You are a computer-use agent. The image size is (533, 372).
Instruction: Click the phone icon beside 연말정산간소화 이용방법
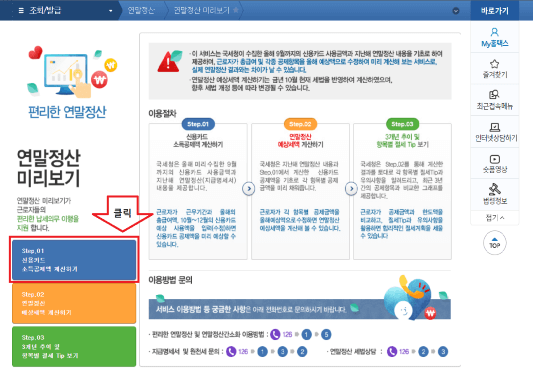[x=275, y=335]
